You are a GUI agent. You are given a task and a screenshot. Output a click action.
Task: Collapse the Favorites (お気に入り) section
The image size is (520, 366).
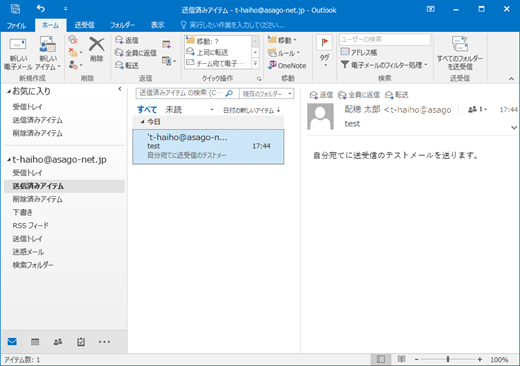pyautogui.click(x=9, y=91)
